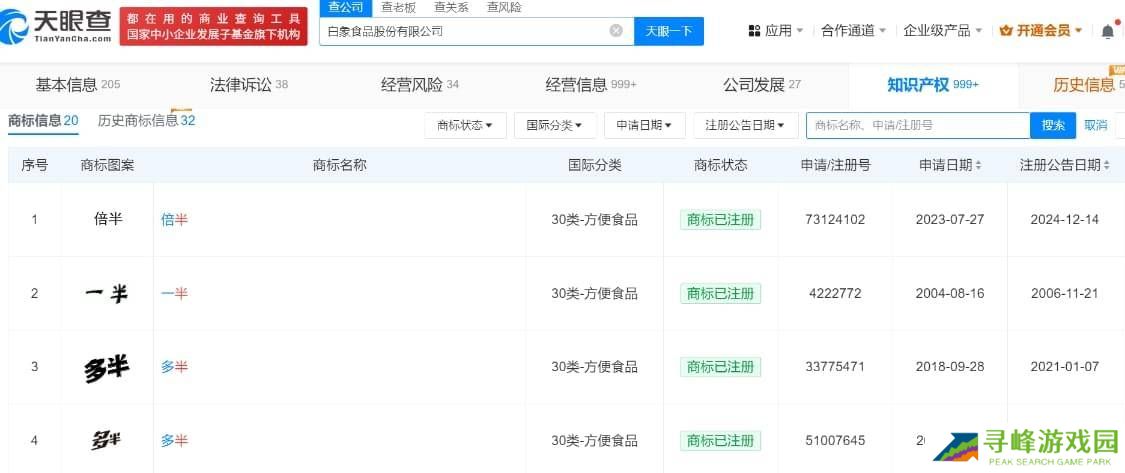Switch to the 知识产权 tab
Image resolution: width=1125 pixels, height=473 pixels.
933,85
